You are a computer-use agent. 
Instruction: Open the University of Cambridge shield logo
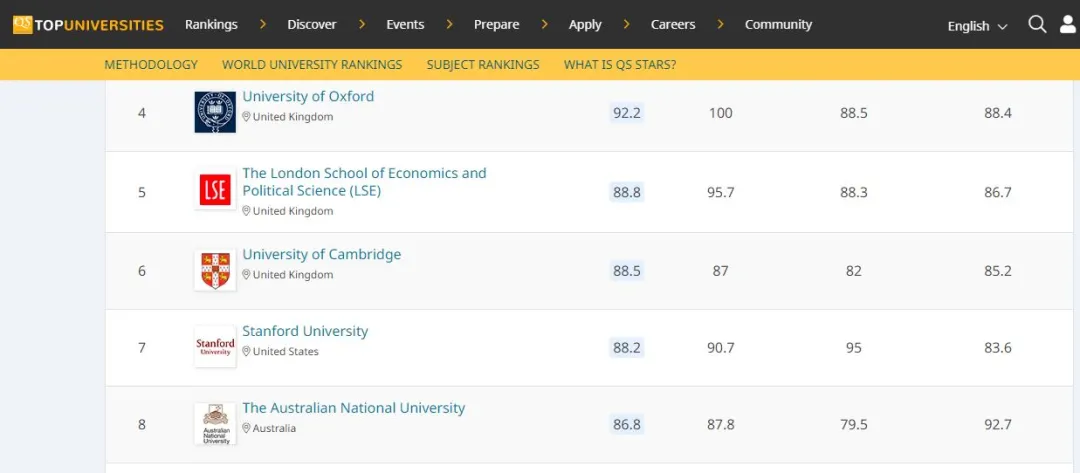coord(215,270)
